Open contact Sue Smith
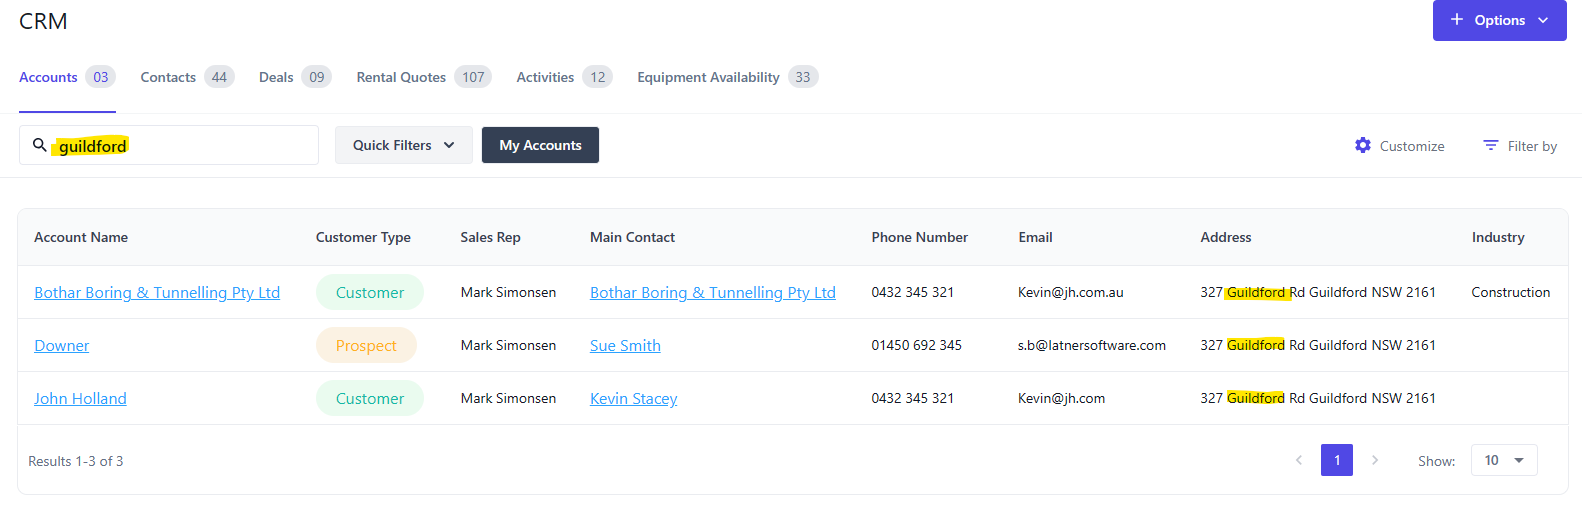Viewport: 1582px width, 505px height. coord(625,345)
